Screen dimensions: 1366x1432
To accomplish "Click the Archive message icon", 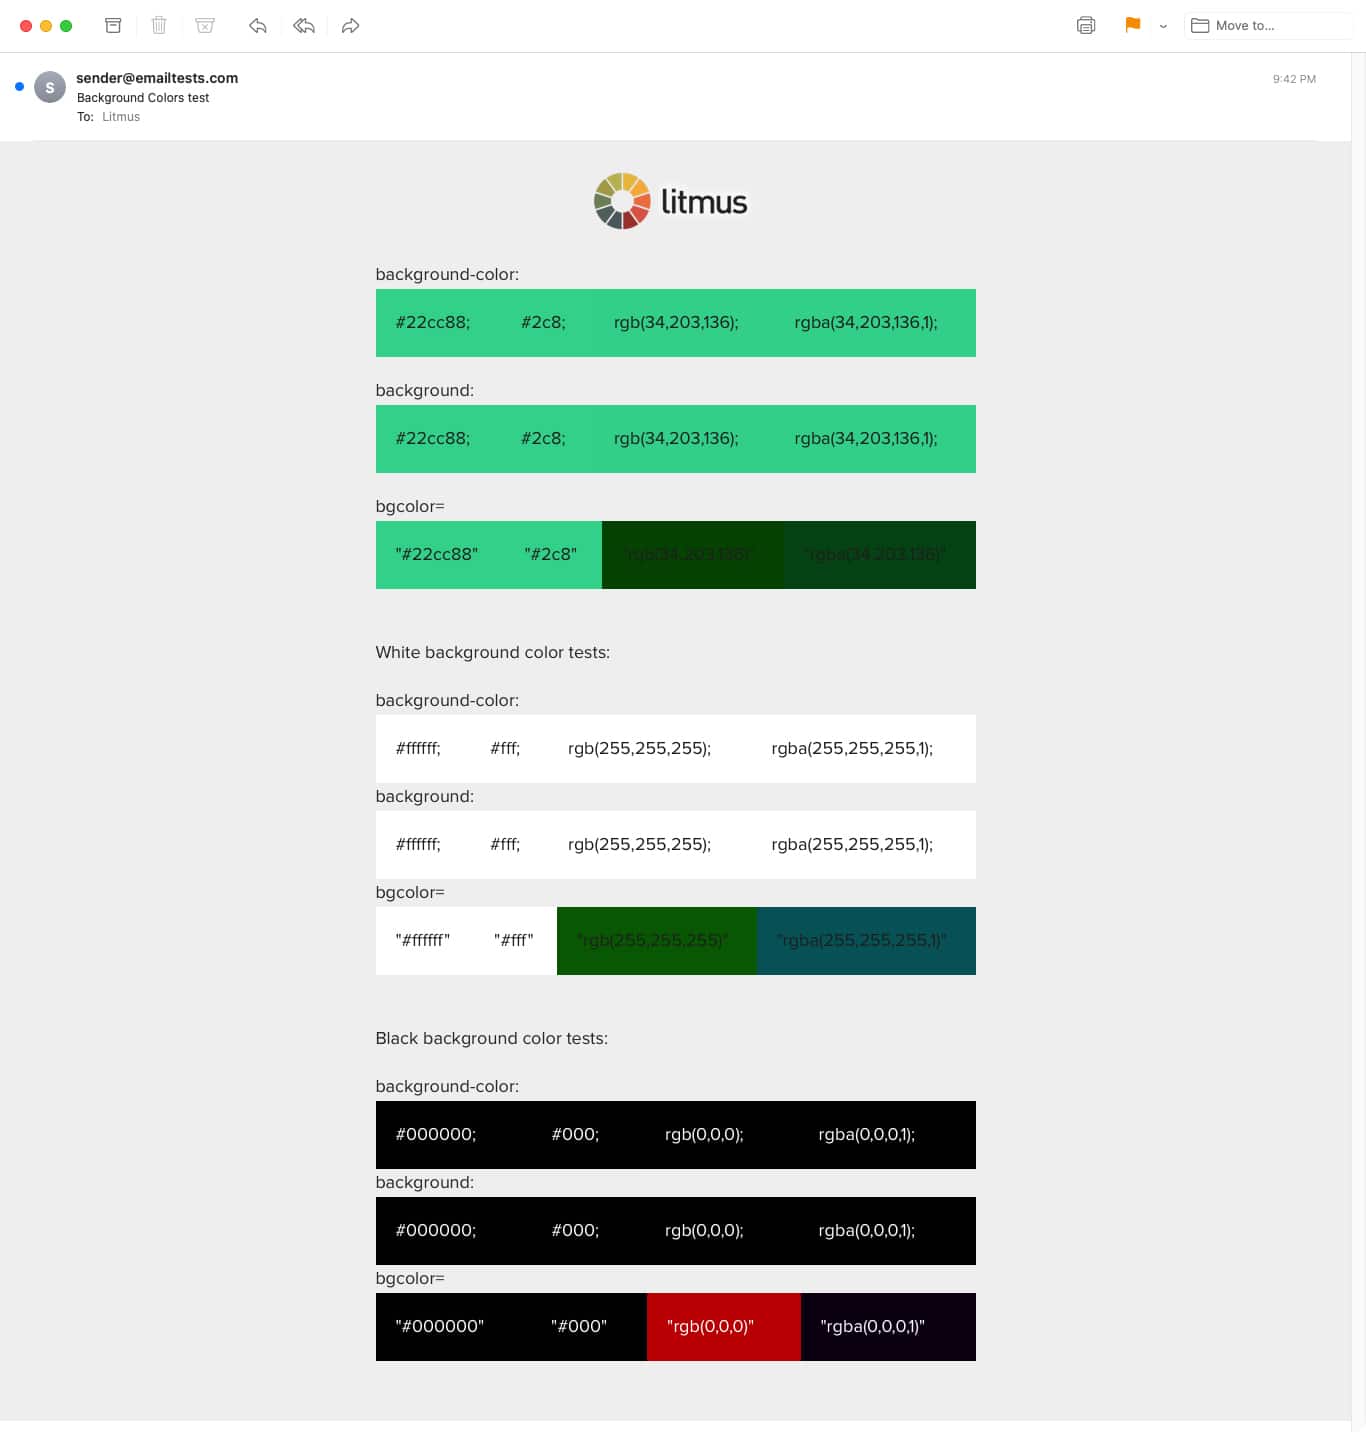I will pyautogui.click(x=113, y=26).
